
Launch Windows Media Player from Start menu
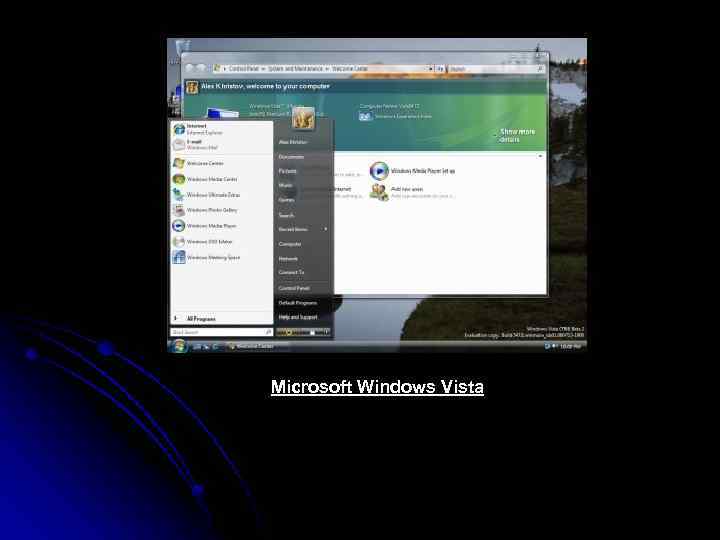pyautogui.click(x=221, y=226)
